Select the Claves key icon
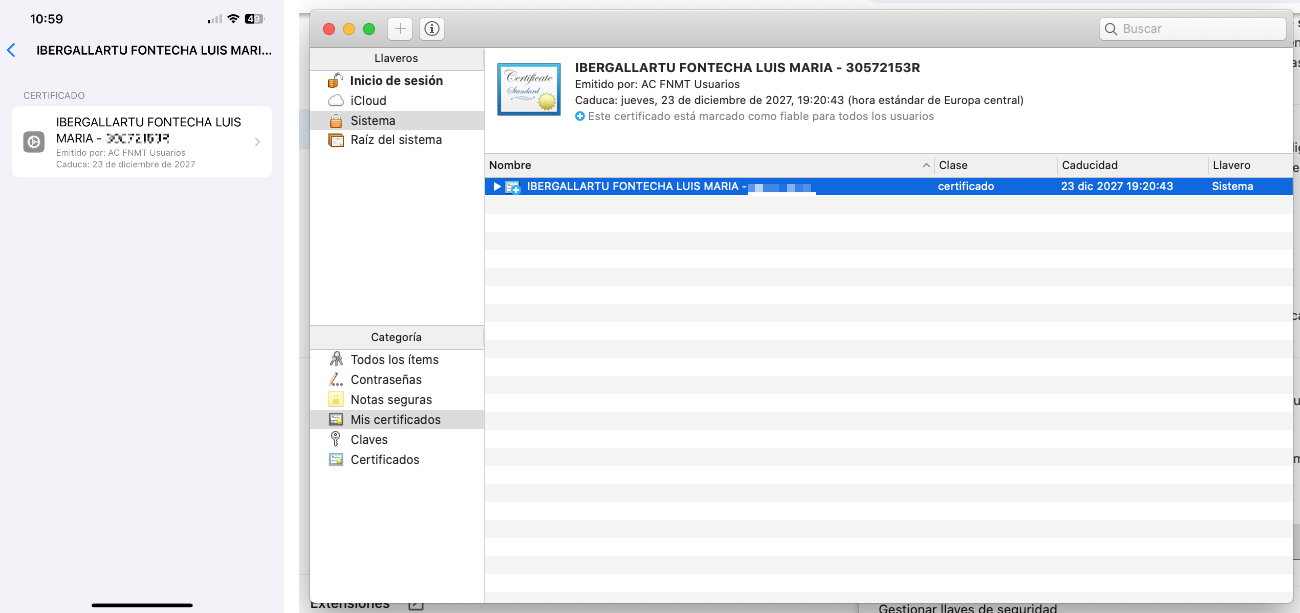The width and height of the screenshot is (1300, 613). coord(336,440)
